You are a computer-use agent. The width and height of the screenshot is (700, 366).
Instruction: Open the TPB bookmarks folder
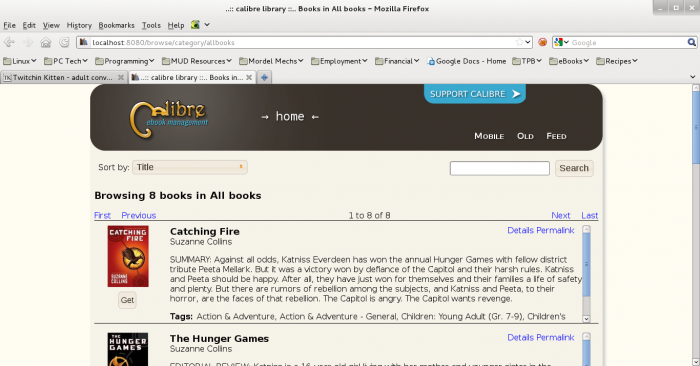click(x=527, y=61)
